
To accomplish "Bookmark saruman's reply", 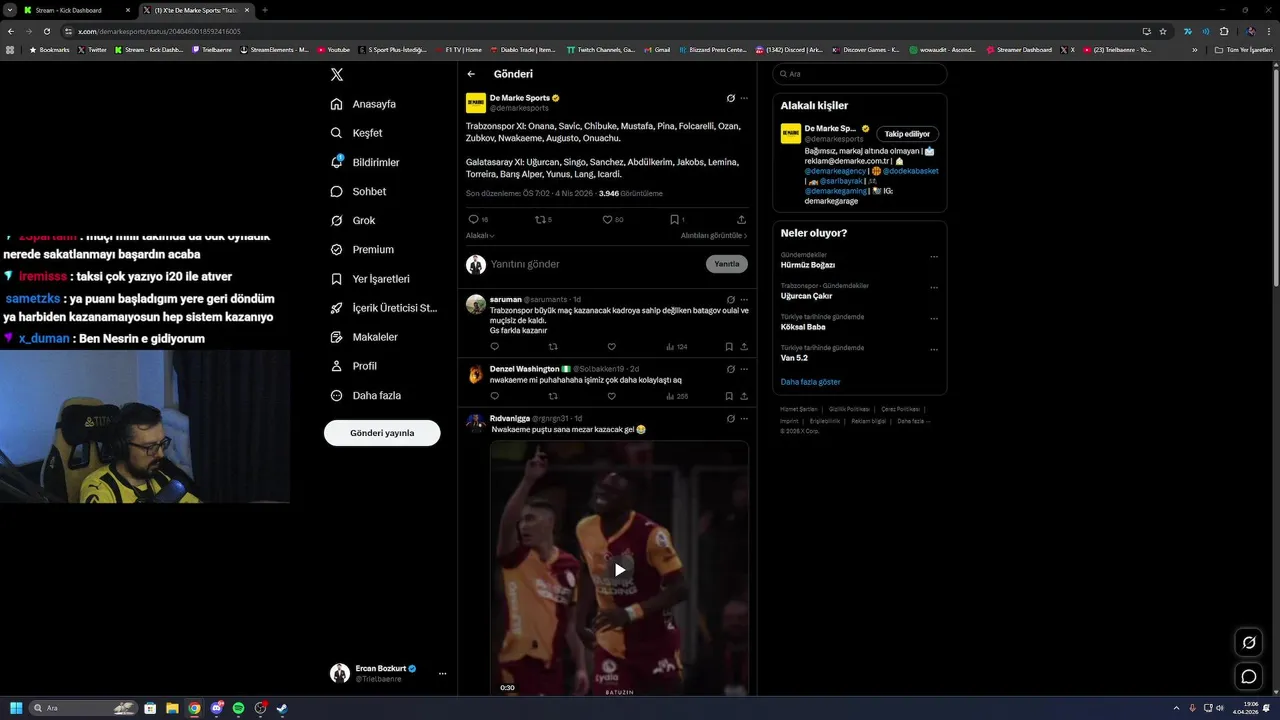I will [729, 347].
